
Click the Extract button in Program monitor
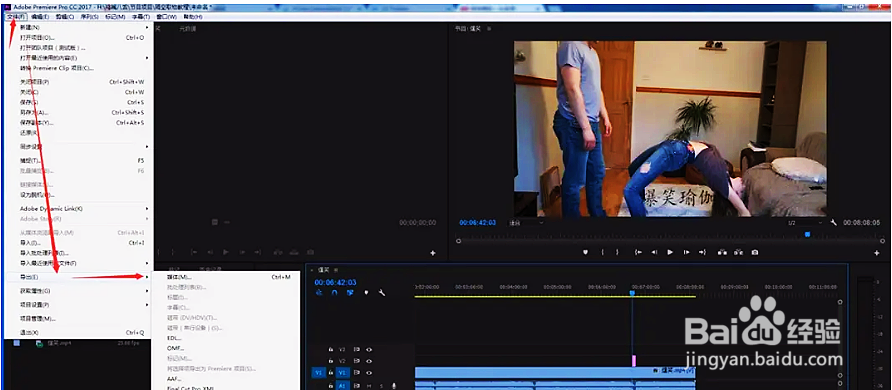738,252
